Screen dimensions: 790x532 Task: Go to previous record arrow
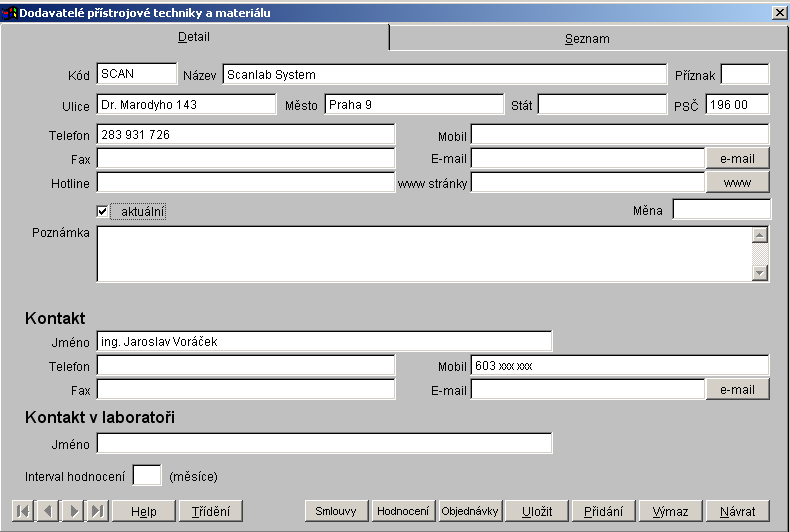tap(47, 511)
